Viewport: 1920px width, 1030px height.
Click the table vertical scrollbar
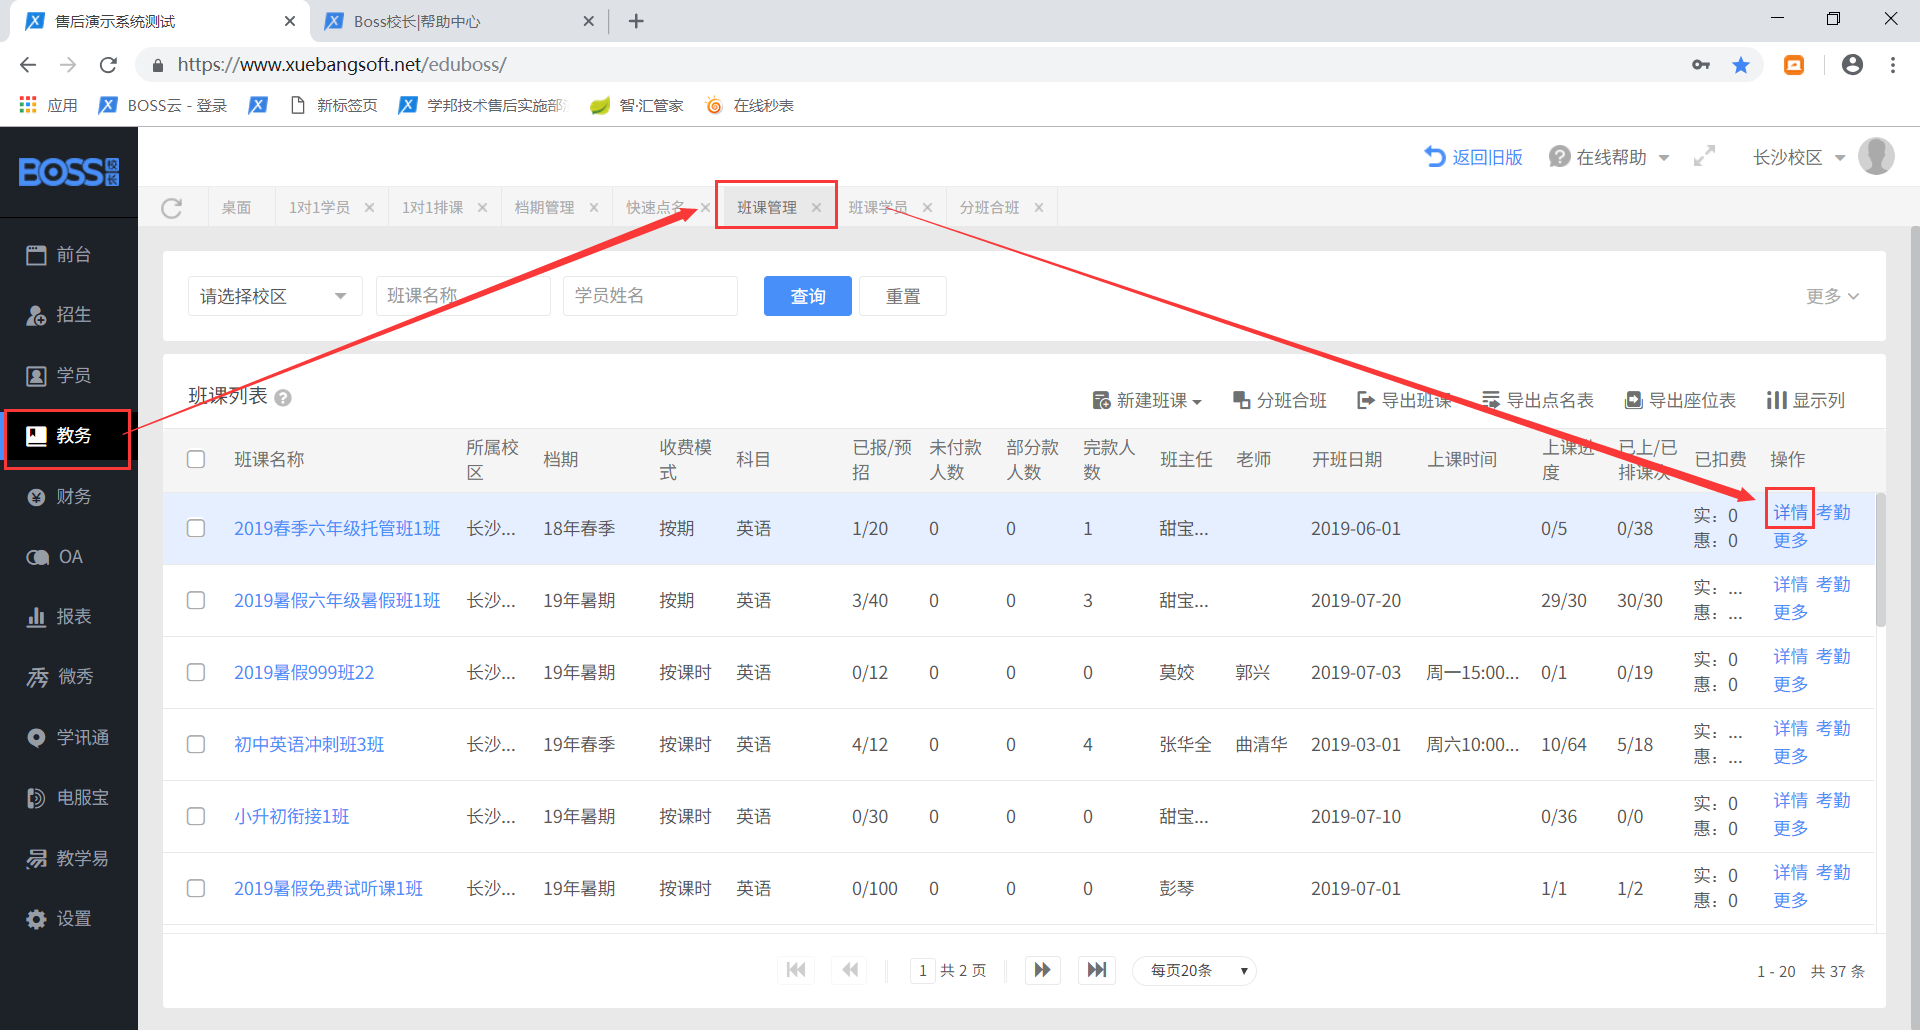[1880, 560]
